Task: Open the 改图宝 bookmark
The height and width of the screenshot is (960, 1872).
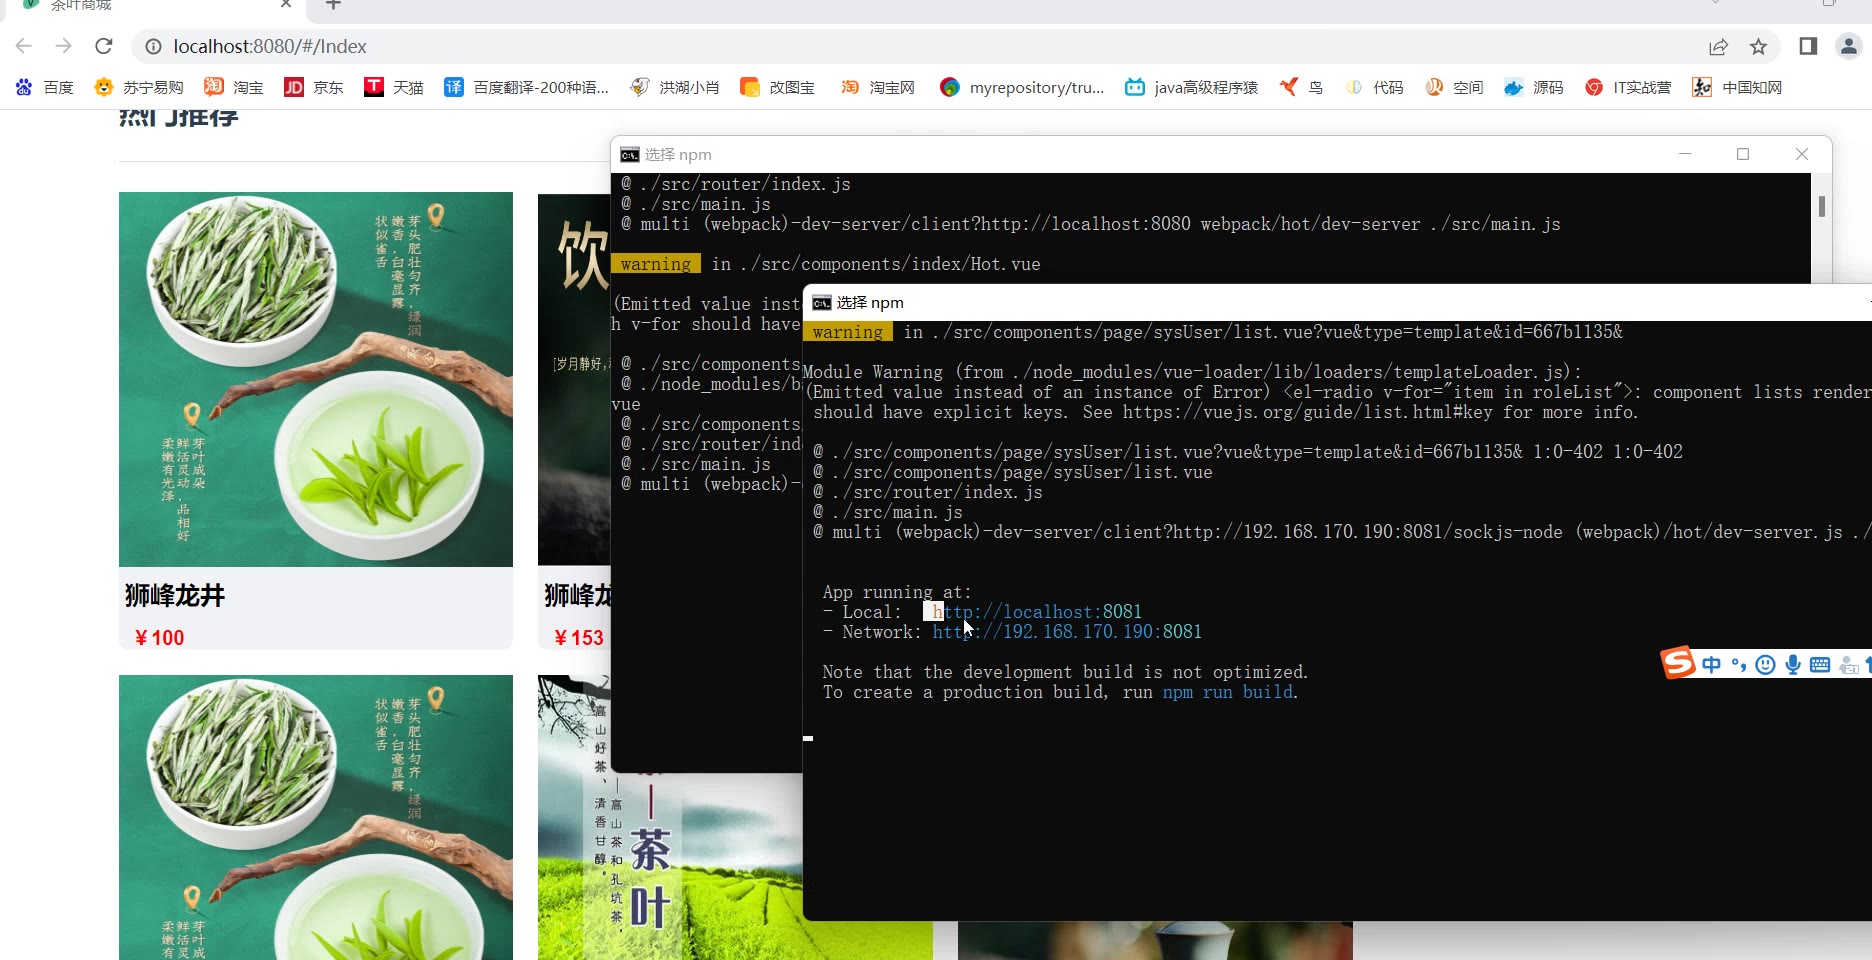Action: (777, 87)
